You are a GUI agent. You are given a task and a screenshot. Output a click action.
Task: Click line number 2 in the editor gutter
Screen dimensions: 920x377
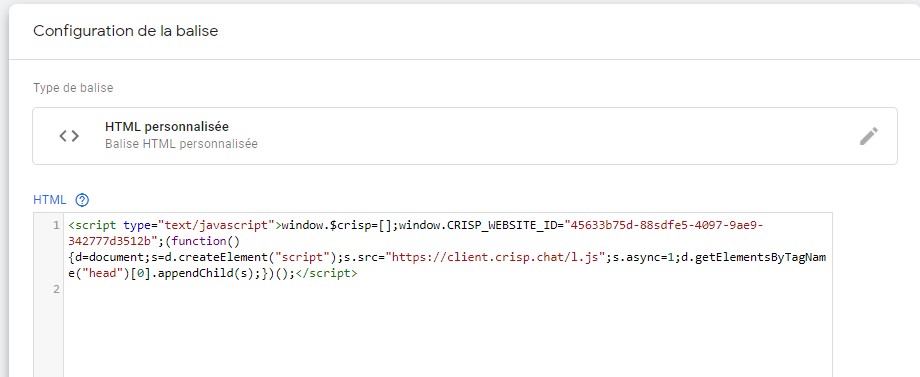(x=56, y=289)
